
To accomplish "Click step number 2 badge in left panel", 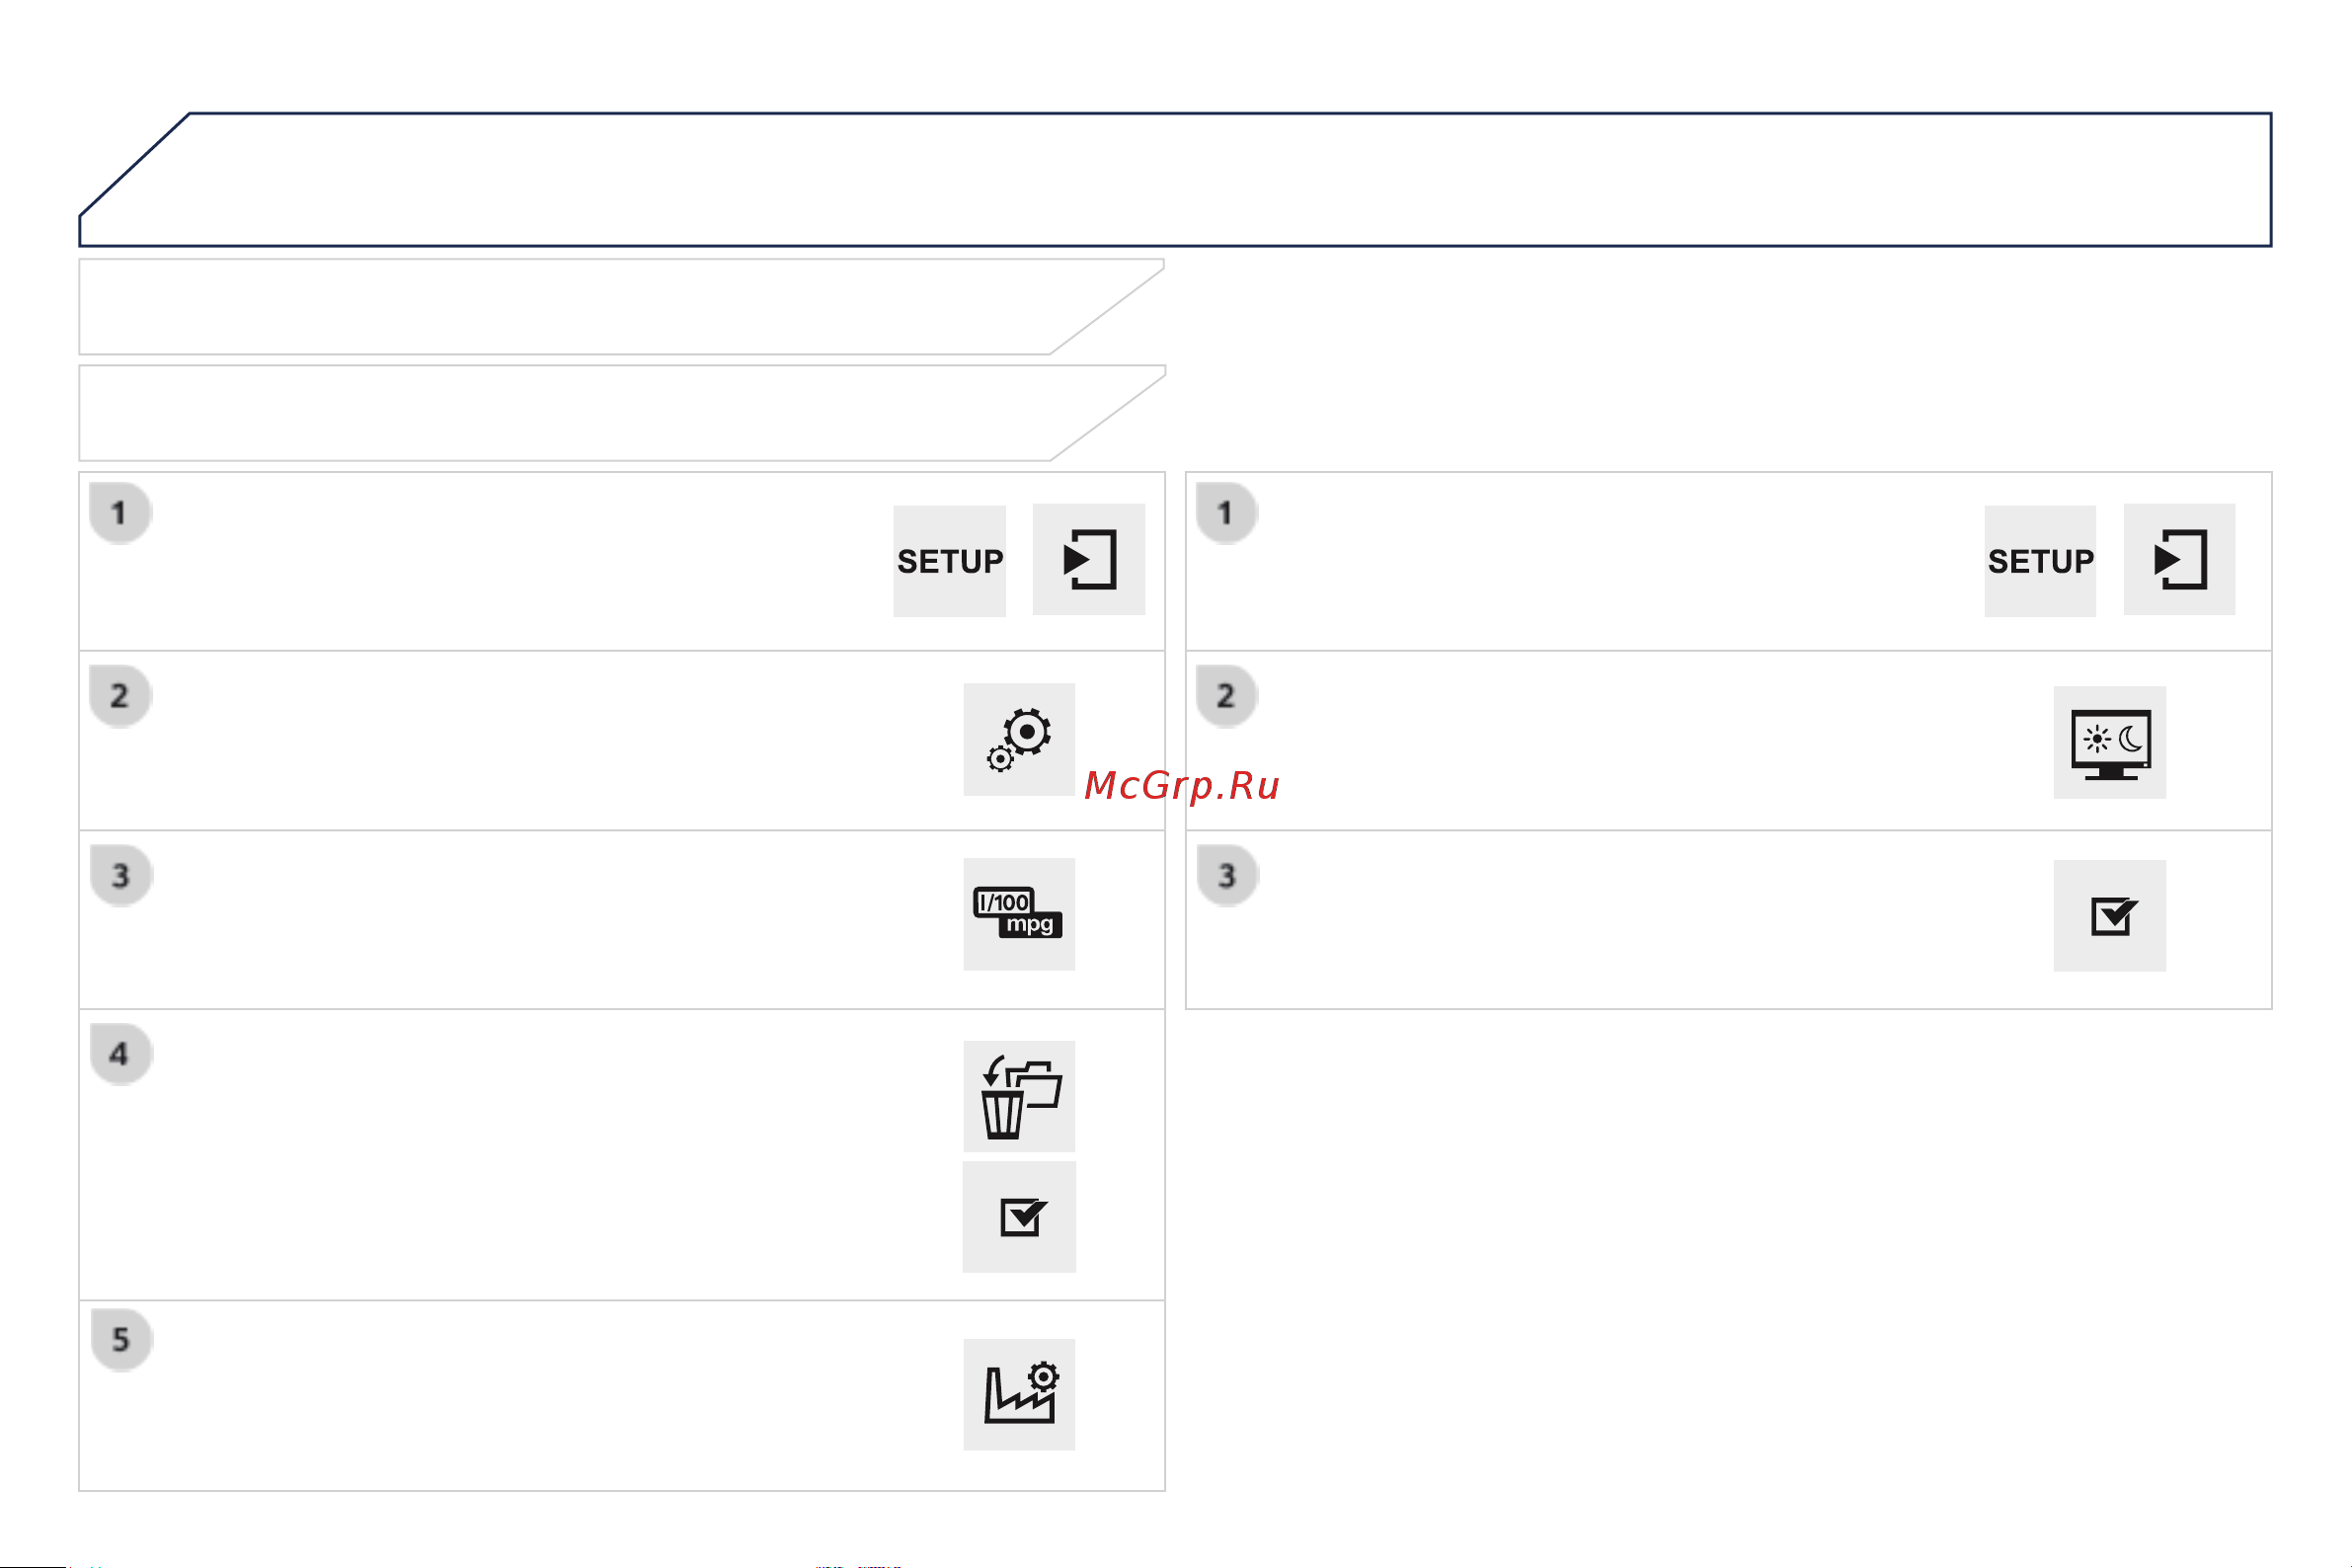I will [120, 695].
